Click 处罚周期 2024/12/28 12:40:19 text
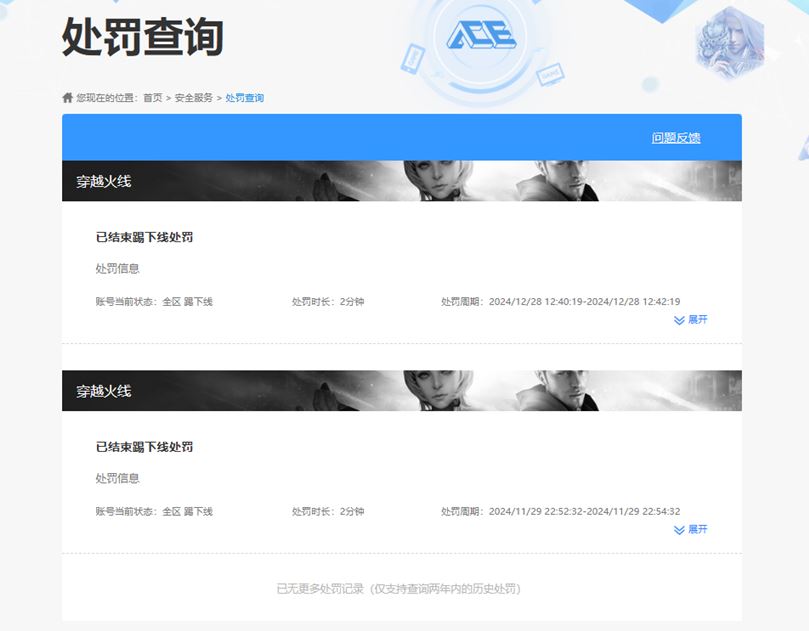809x631 pixels. pyautogui.click(x=561, y=301)
